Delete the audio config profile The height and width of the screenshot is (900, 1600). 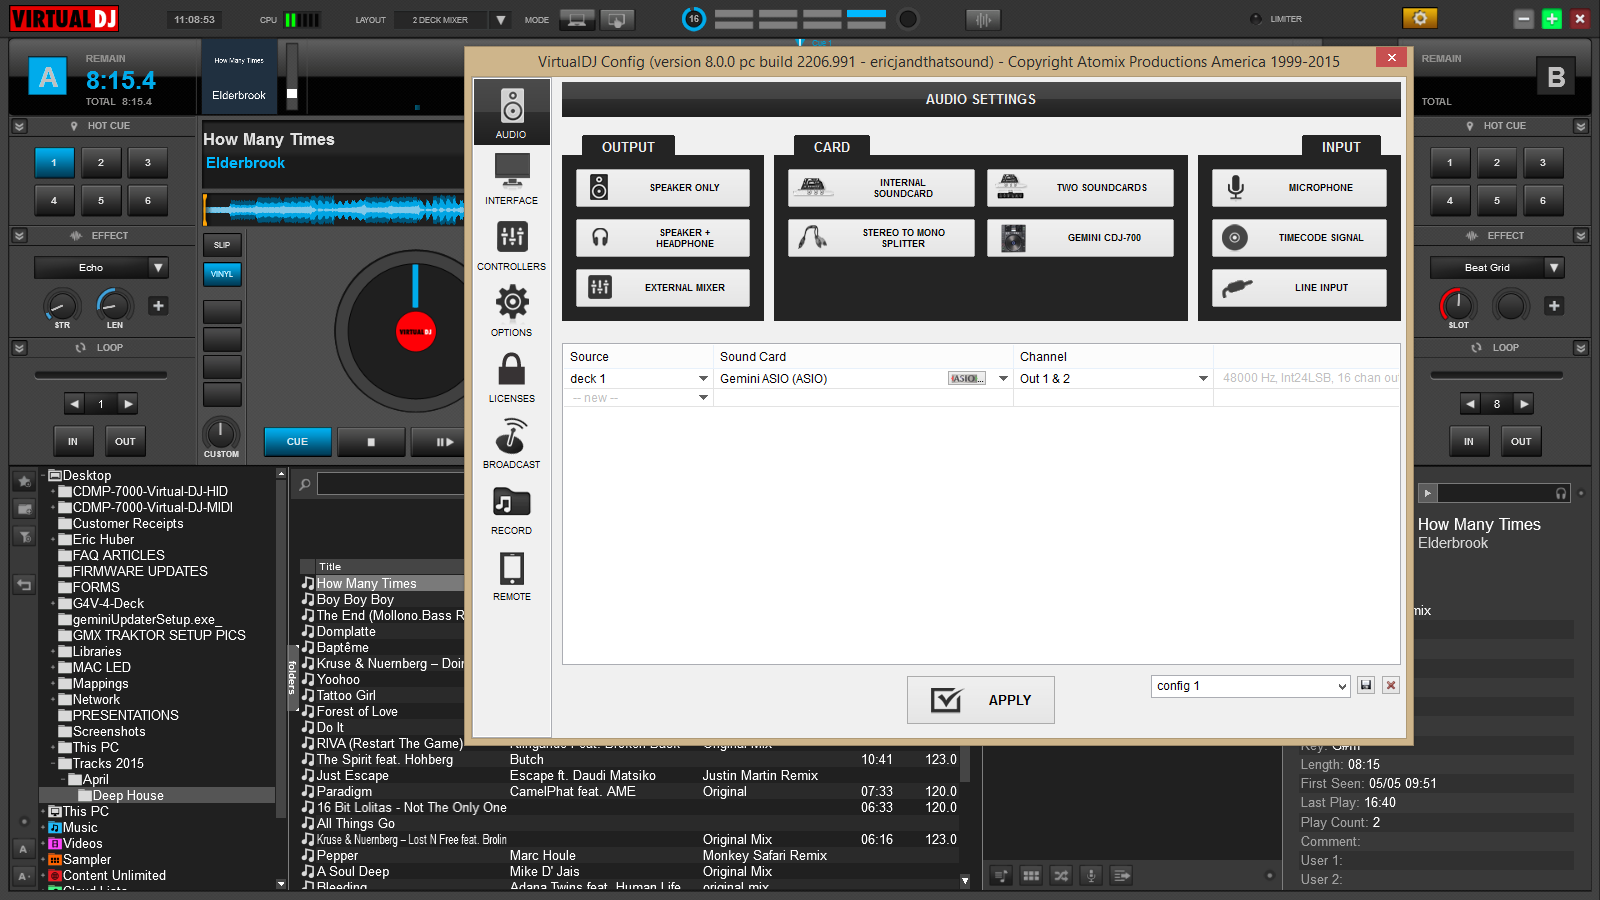click(1391, 685)
